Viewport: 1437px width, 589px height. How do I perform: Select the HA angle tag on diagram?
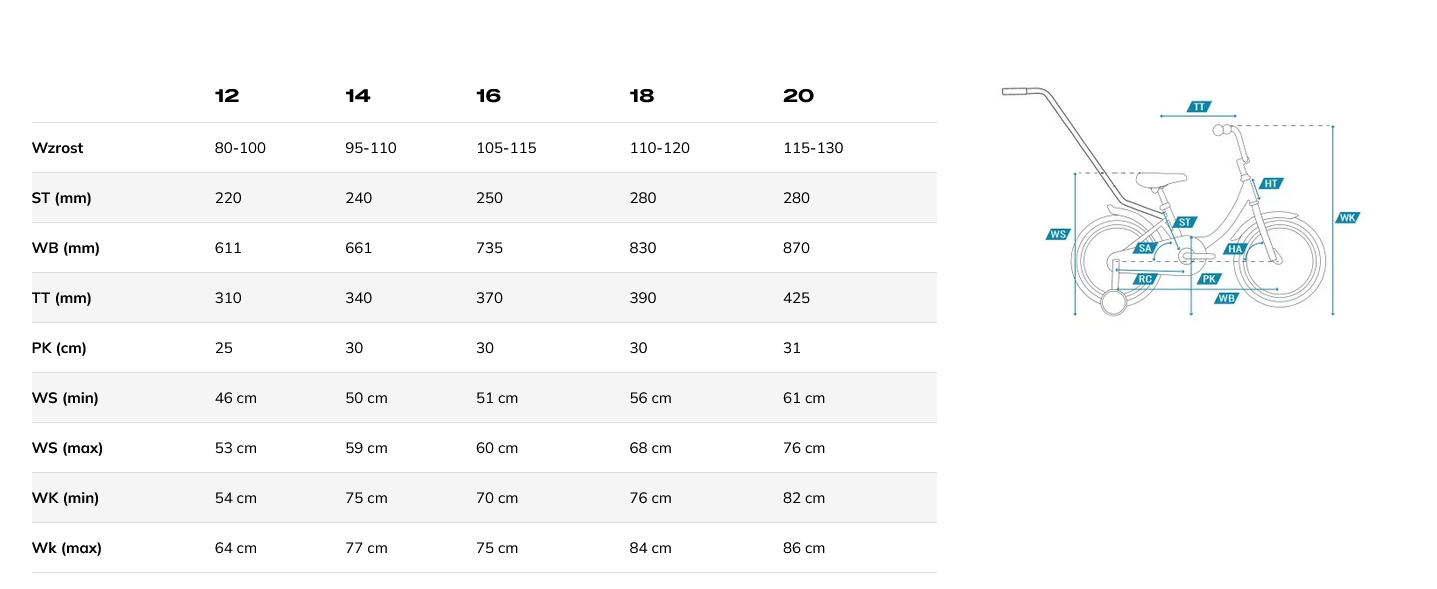[x=1236, y=248]
